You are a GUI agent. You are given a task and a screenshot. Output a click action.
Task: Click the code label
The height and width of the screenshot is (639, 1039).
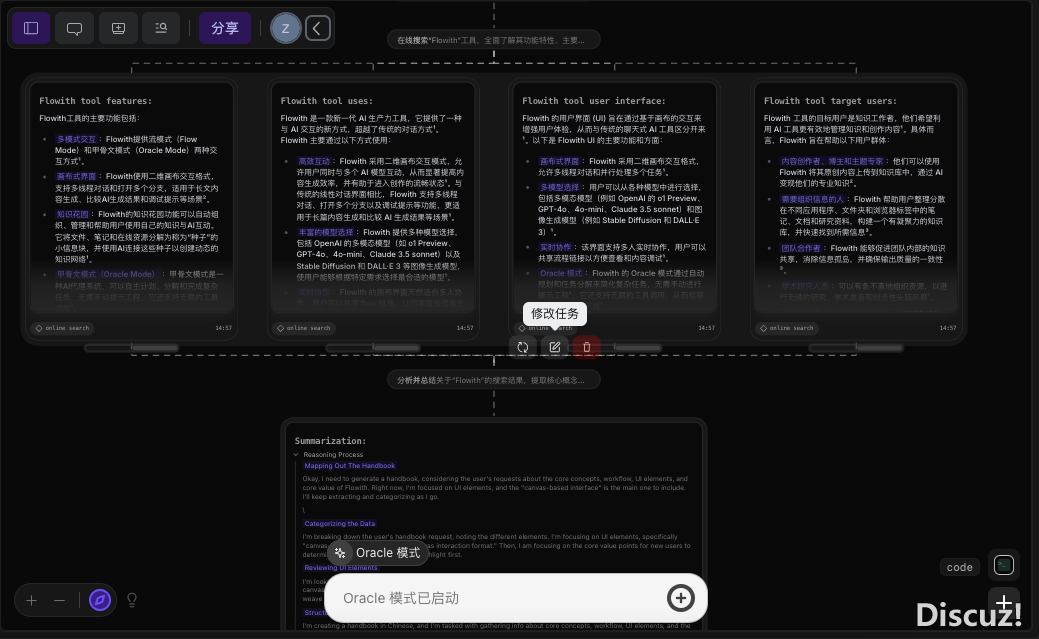point(959,567)
